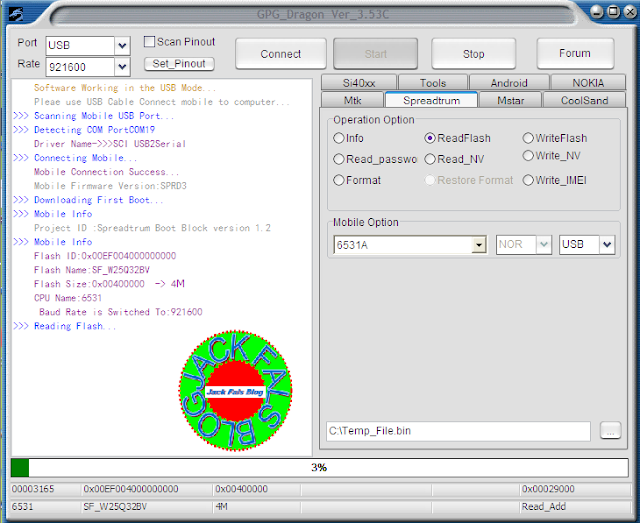
Task: Click the Start button
Action: click(x=376, y=54)
